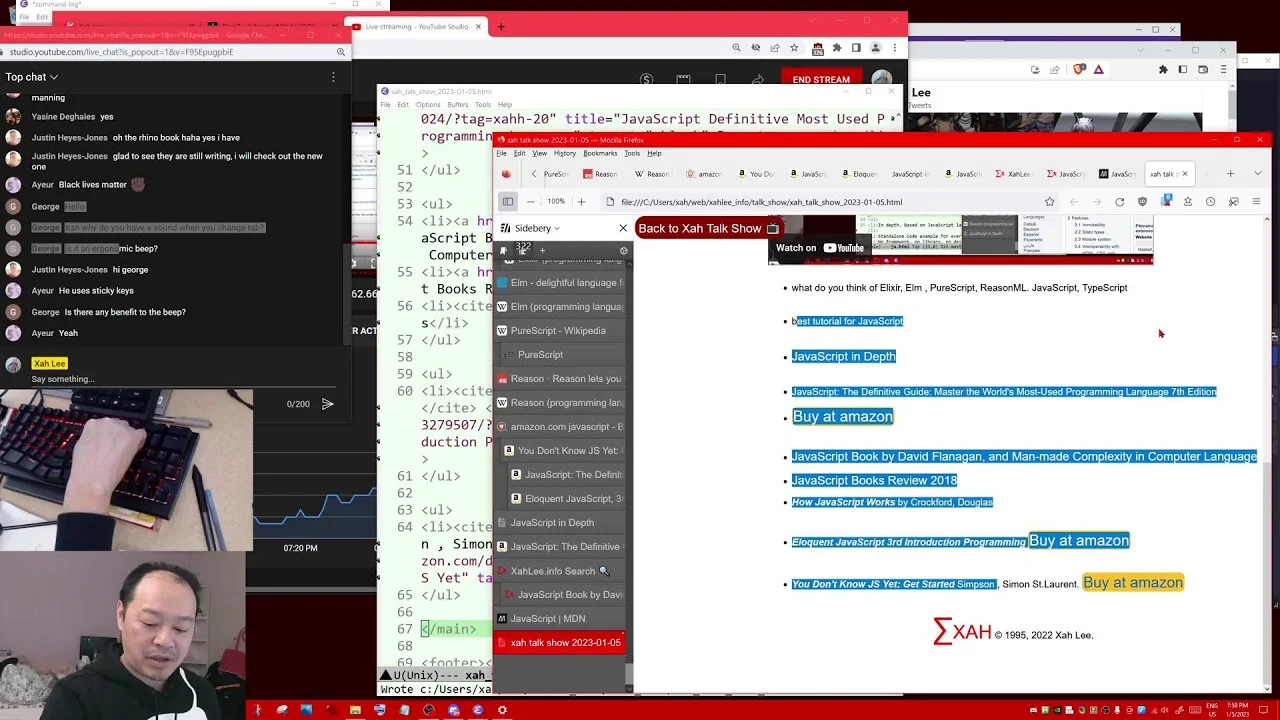The width and height of the screenshot is (1280, 720).
Task: Click the YouTube Studio share arrow icon
Action: click(x=757, y=80)
